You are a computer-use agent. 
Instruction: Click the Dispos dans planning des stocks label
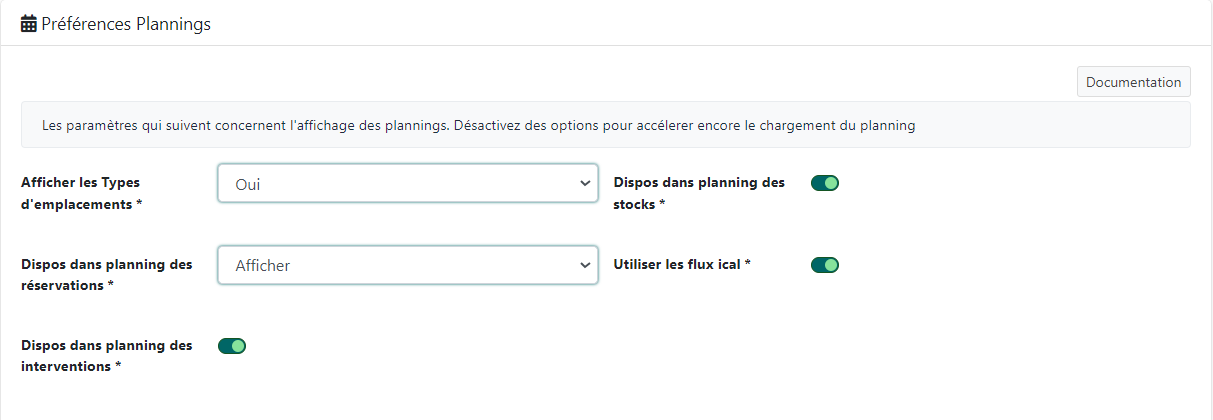click(699, 193)
